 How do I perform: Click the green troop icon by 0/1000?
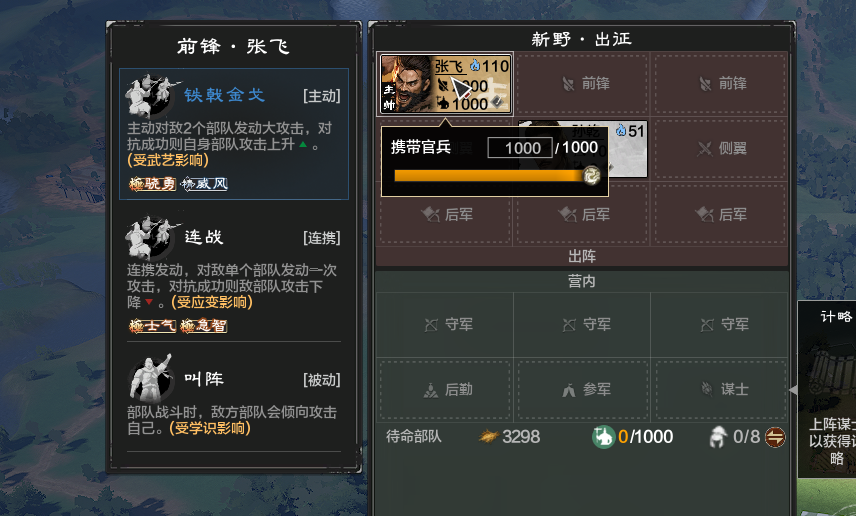(x=603, y=437)
